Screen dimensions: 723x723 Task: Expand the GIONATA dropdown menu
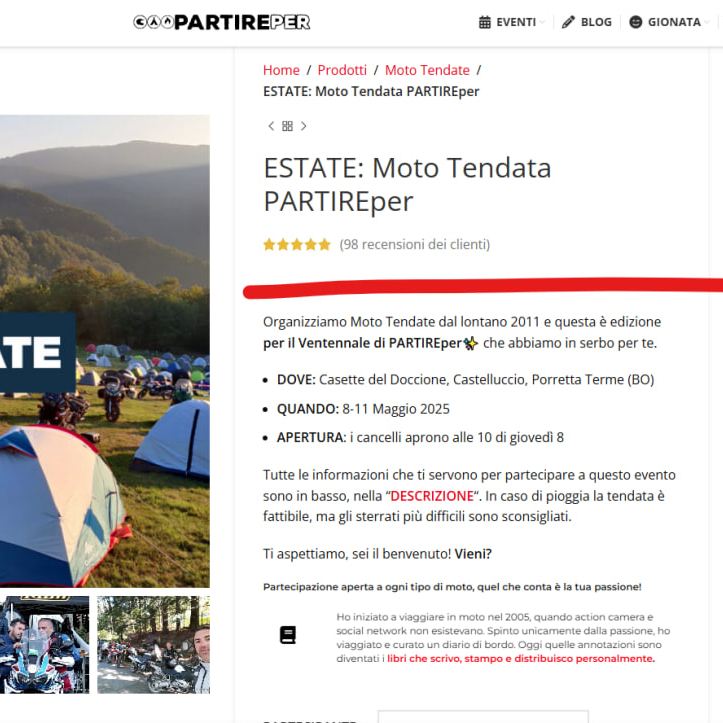tap(670, 22)
